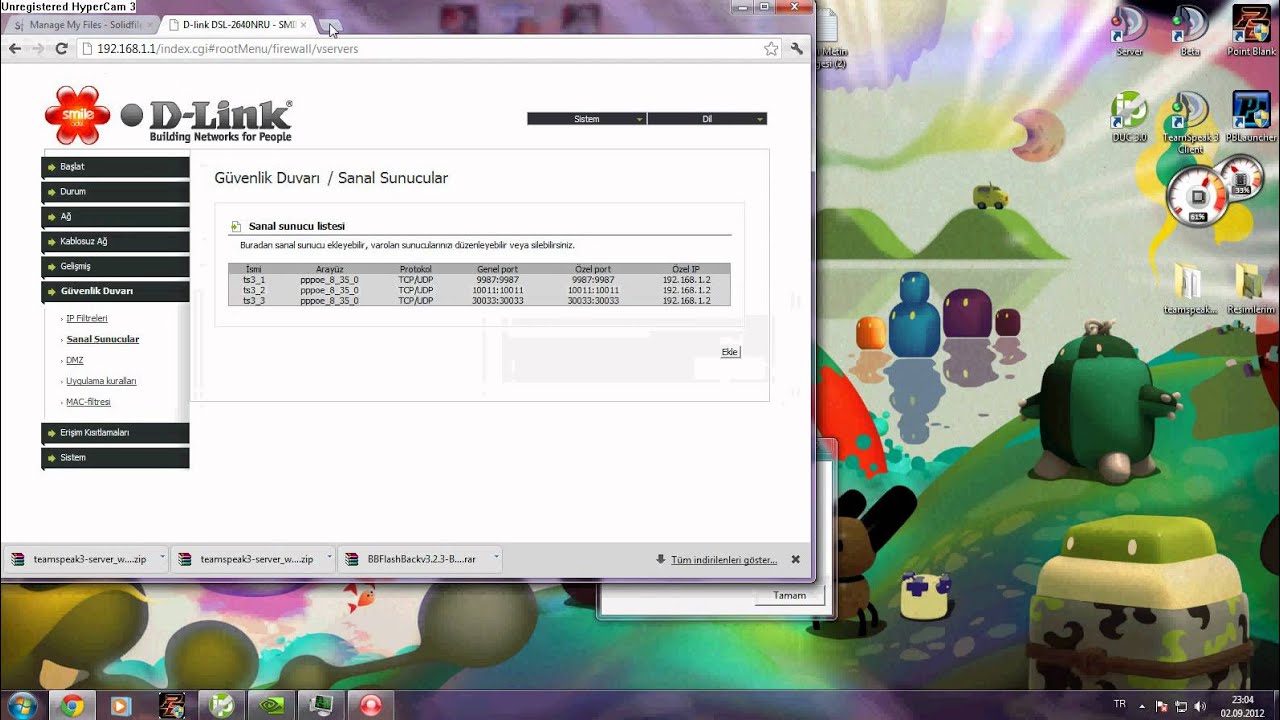Select the ts3_3 virtual server row

(479, 300)
